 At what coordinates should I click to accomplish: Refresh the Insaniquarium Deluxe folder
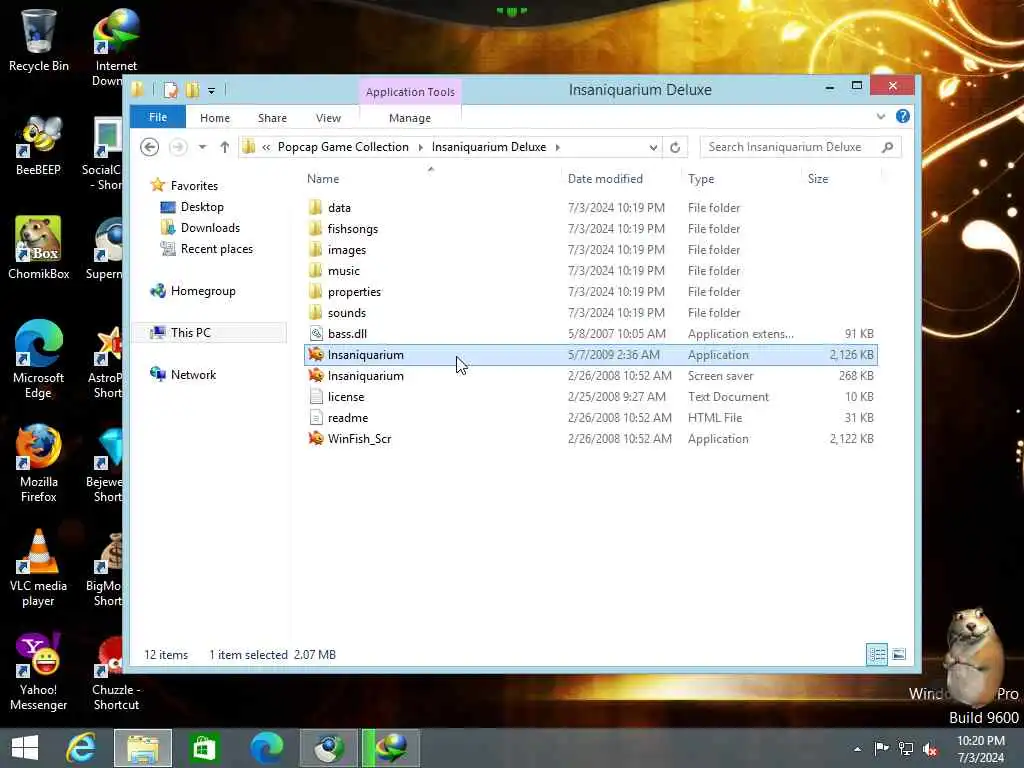(x=675, y=148)
